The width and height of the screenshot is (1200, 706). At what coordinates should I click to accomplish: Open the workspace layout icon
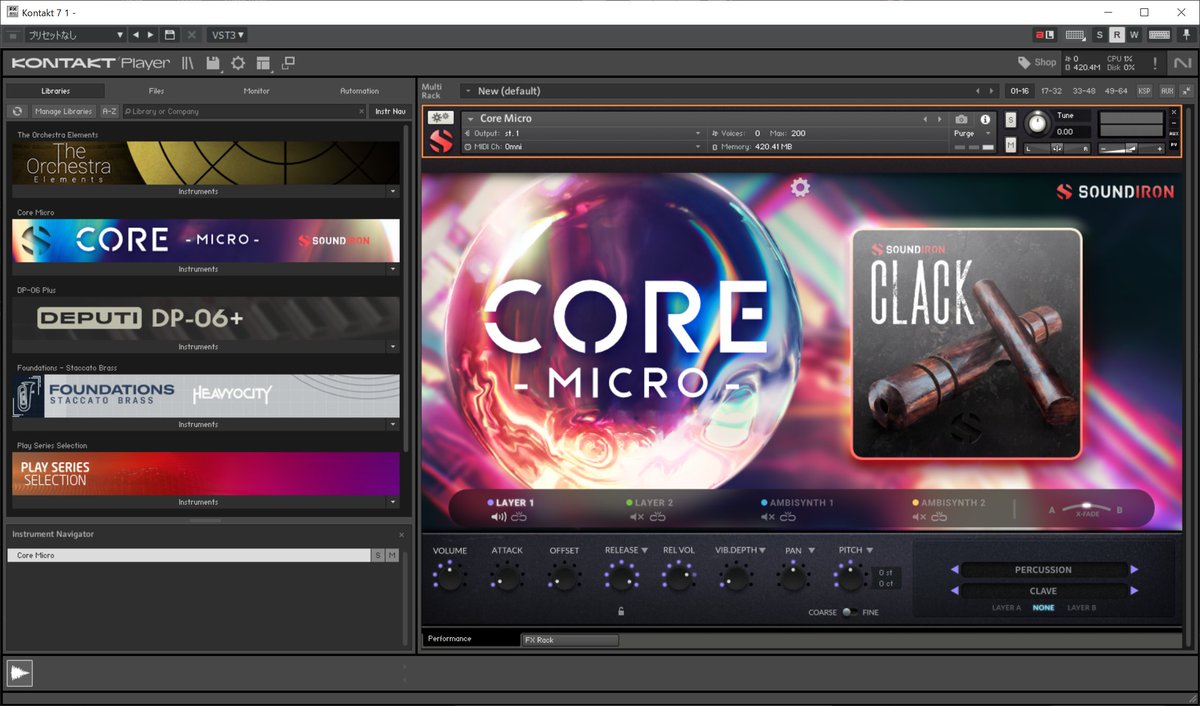[x=263, y=63]
